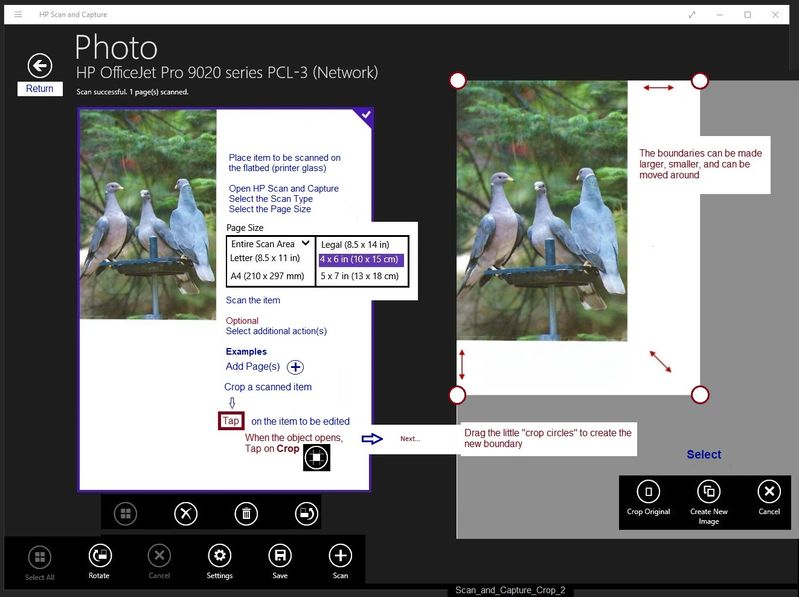The image size is (799, 597).
Task: Click 'Open HP Scan and Capture' instruction text
Action: point(284,188)
